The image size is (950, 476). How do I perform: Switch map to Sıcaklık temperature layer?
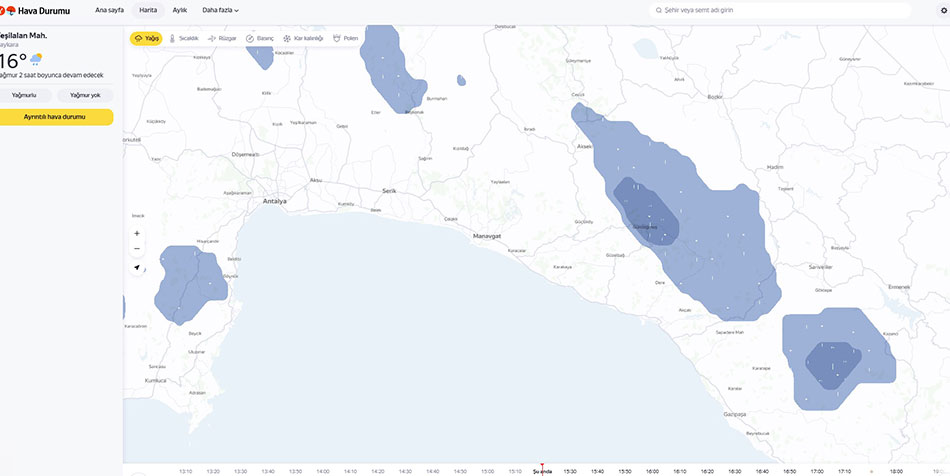[184, 38]
